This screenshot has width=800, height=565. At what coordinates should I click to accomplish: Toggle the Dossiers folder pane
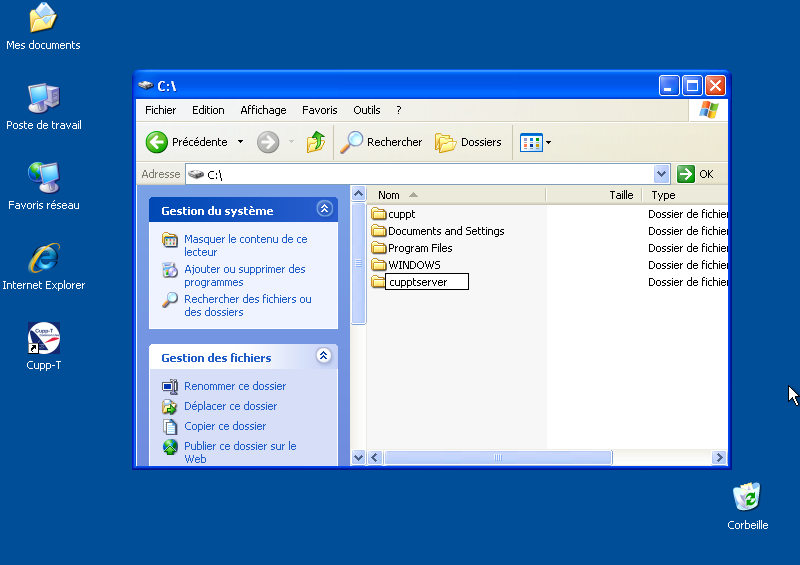click(x=469, y=142)
